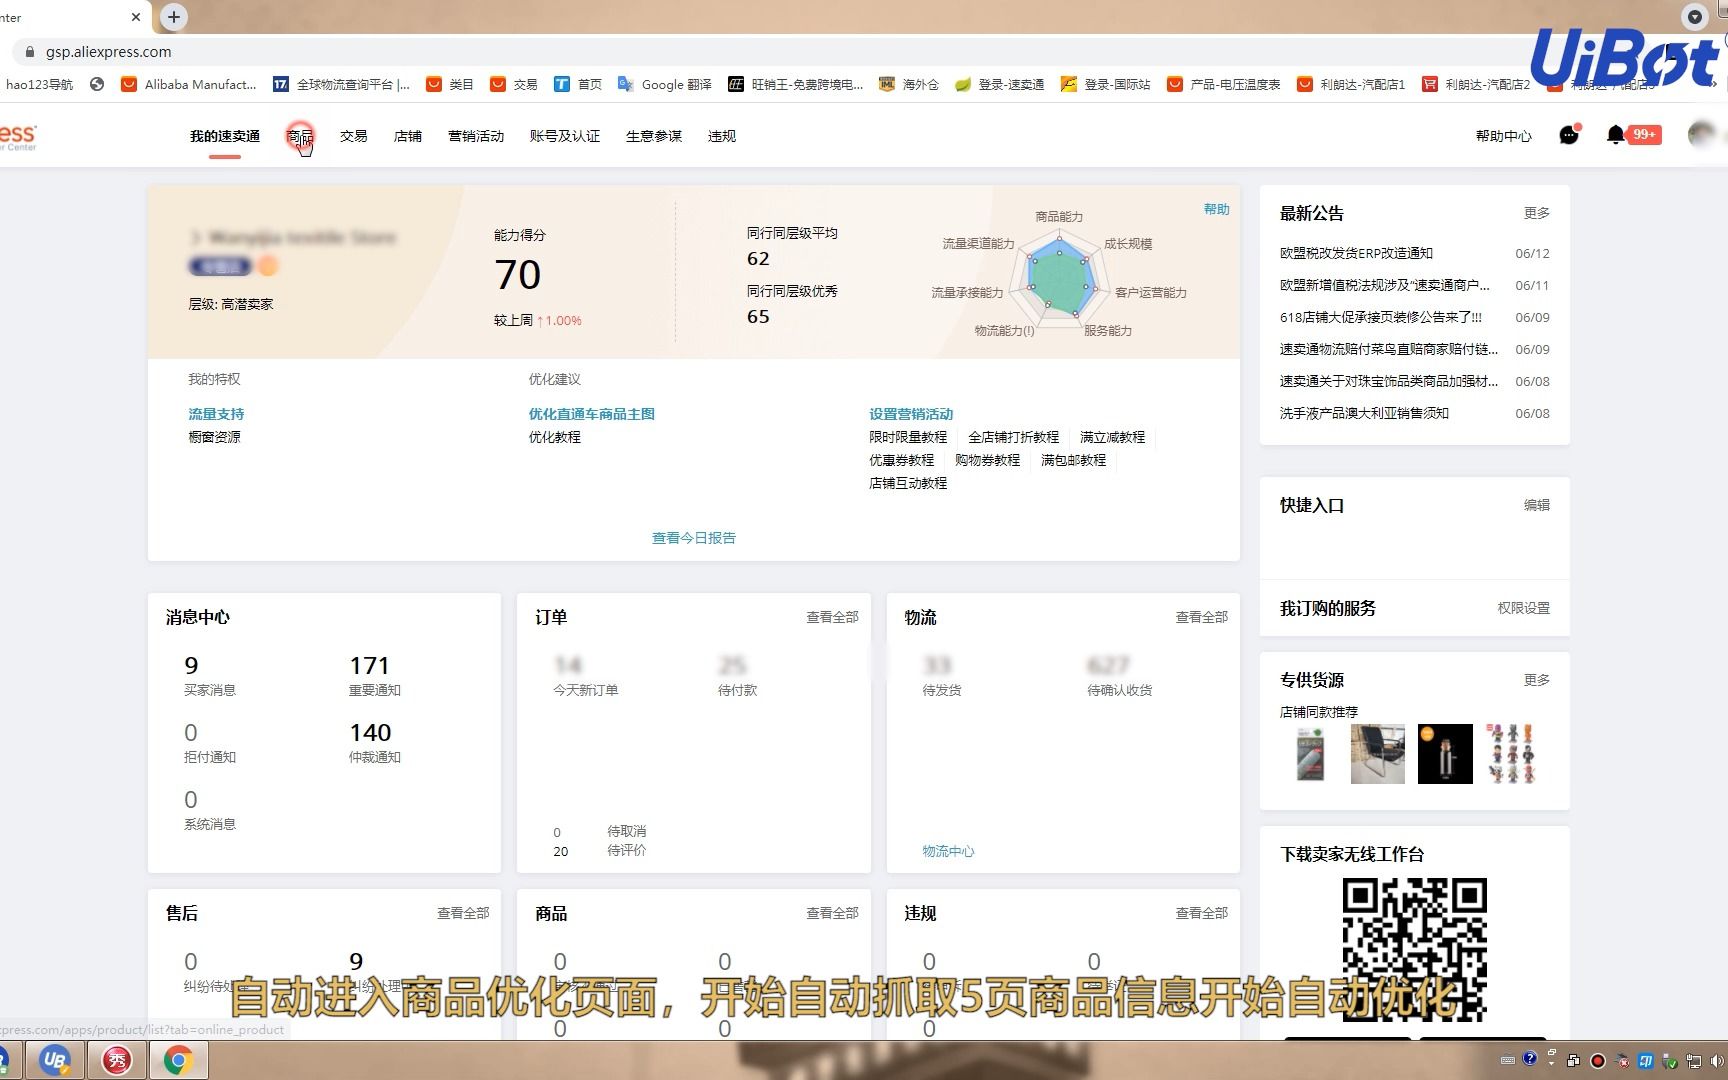Screen dimensions: 1728x1080
Task: Open 优化直通车商品主图 suggestion
Action: pyautogui.click(x=592, y=414)
